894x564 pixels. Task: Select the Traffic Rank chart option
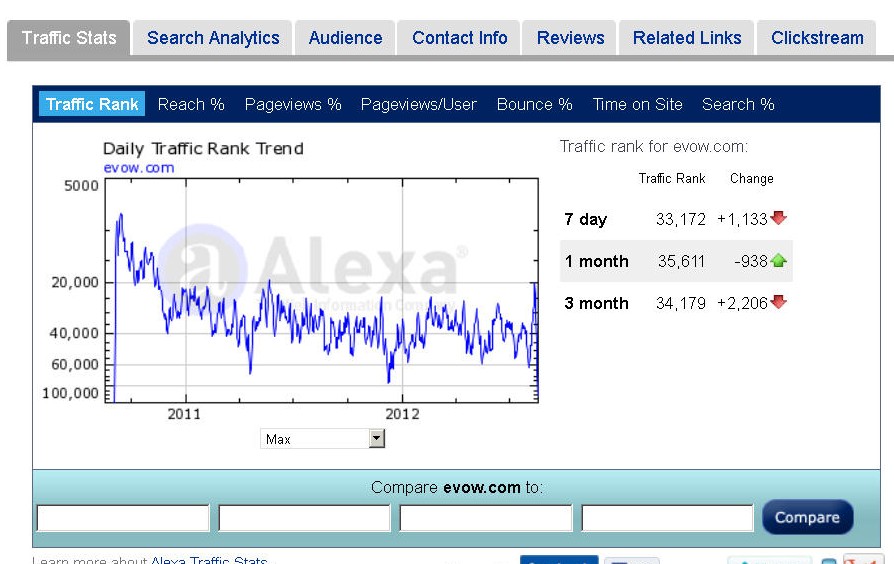click(x=92, y=104)
